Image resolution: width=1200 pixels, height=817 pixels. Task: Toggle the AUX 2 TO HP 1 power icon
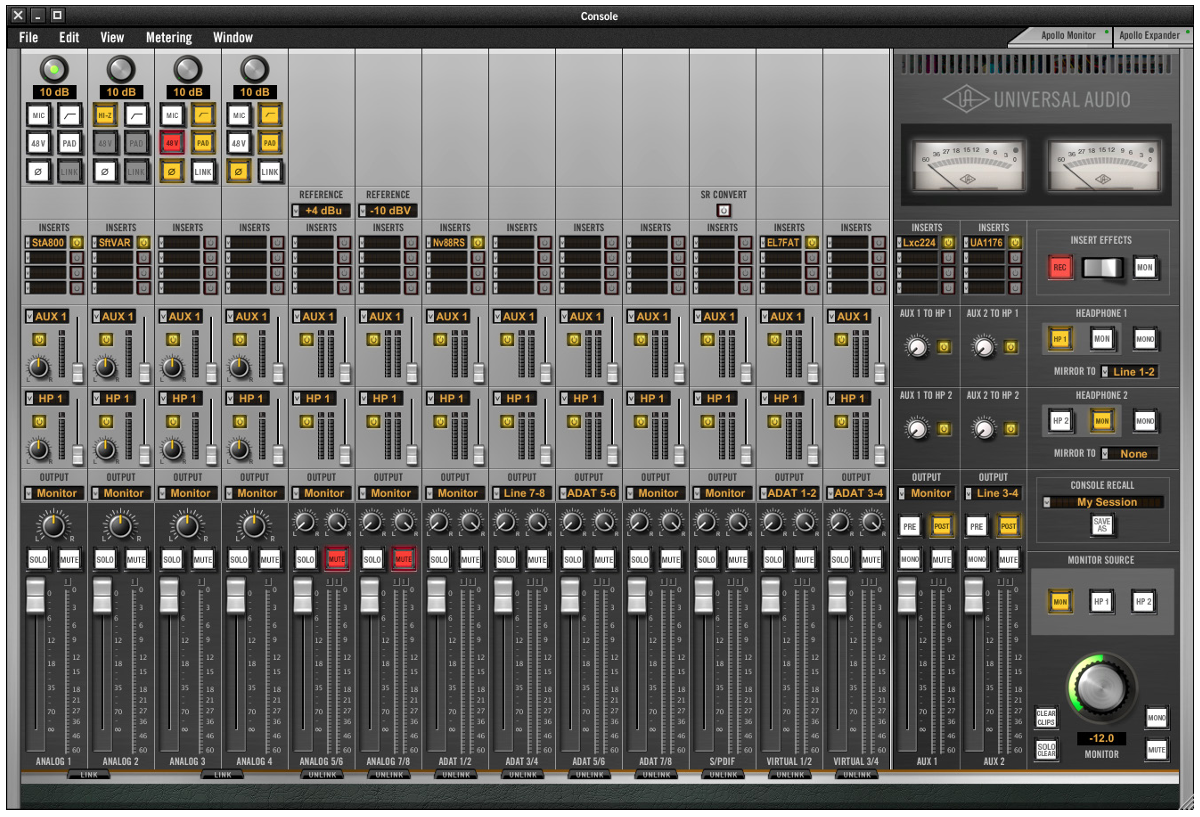click(x=1011, y=347)
